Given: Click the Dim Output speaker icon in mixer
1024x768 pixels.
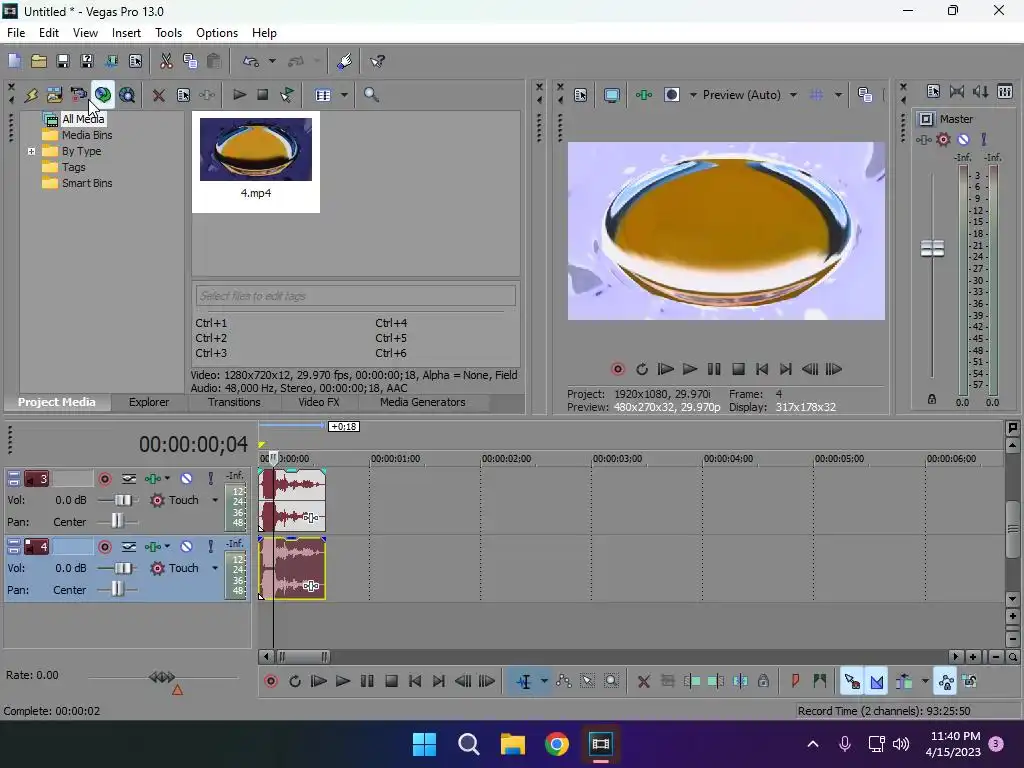Looking at the screenshot, I should click(x=981, y=92).
